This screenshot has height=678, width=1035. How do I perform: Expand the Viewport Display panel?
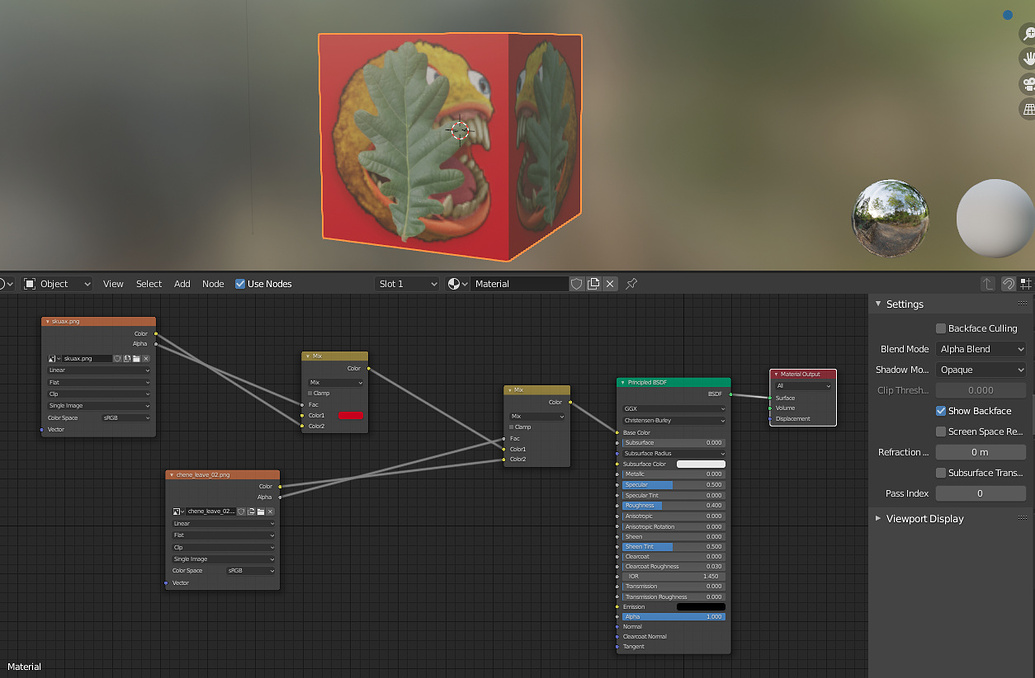point(879,518)
